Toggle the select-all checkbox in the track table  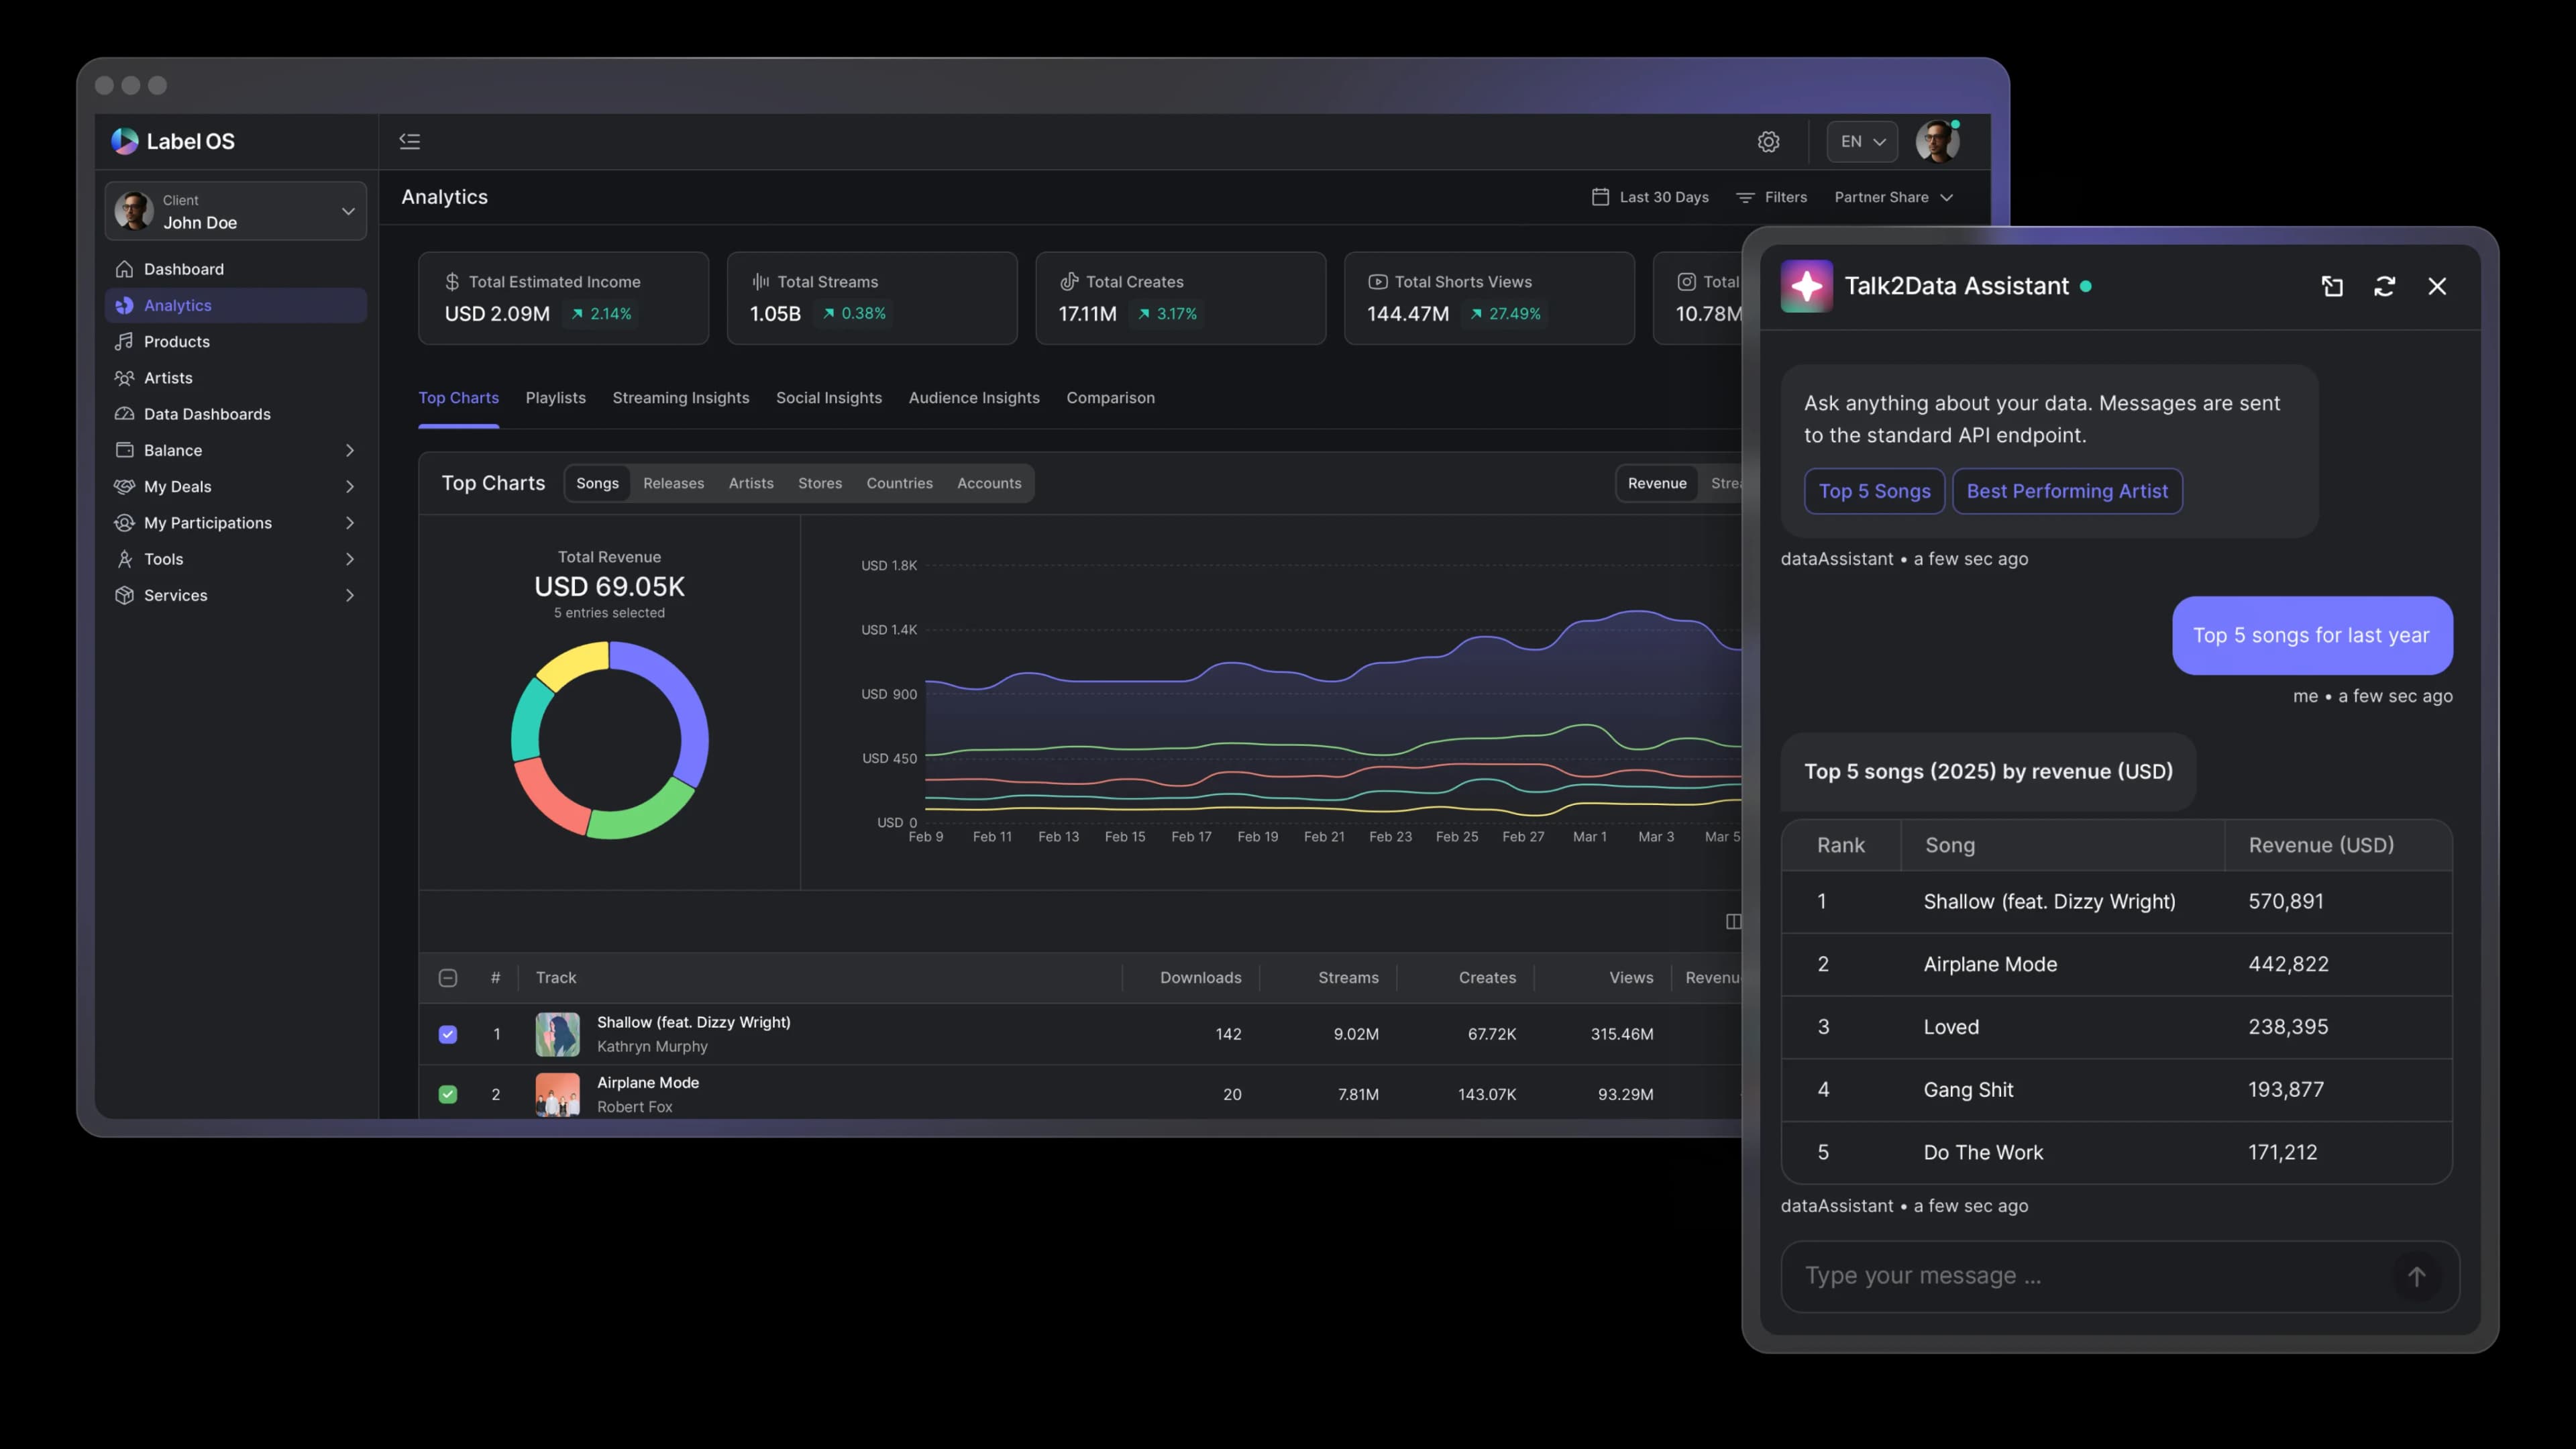pos(447,977)
